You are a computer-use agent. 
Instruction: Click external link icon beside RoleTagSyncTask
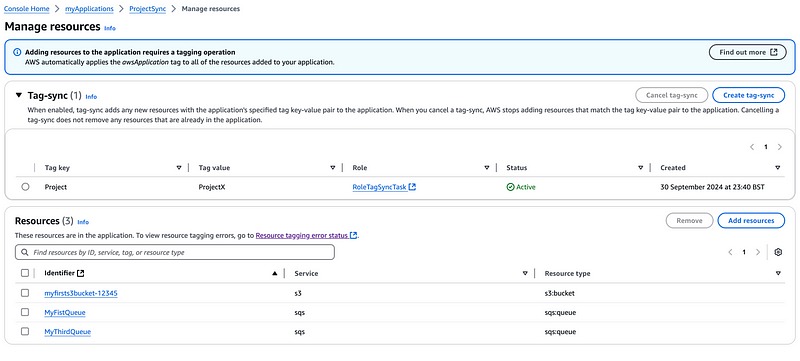pyautogui.click(x=413, y=187)
